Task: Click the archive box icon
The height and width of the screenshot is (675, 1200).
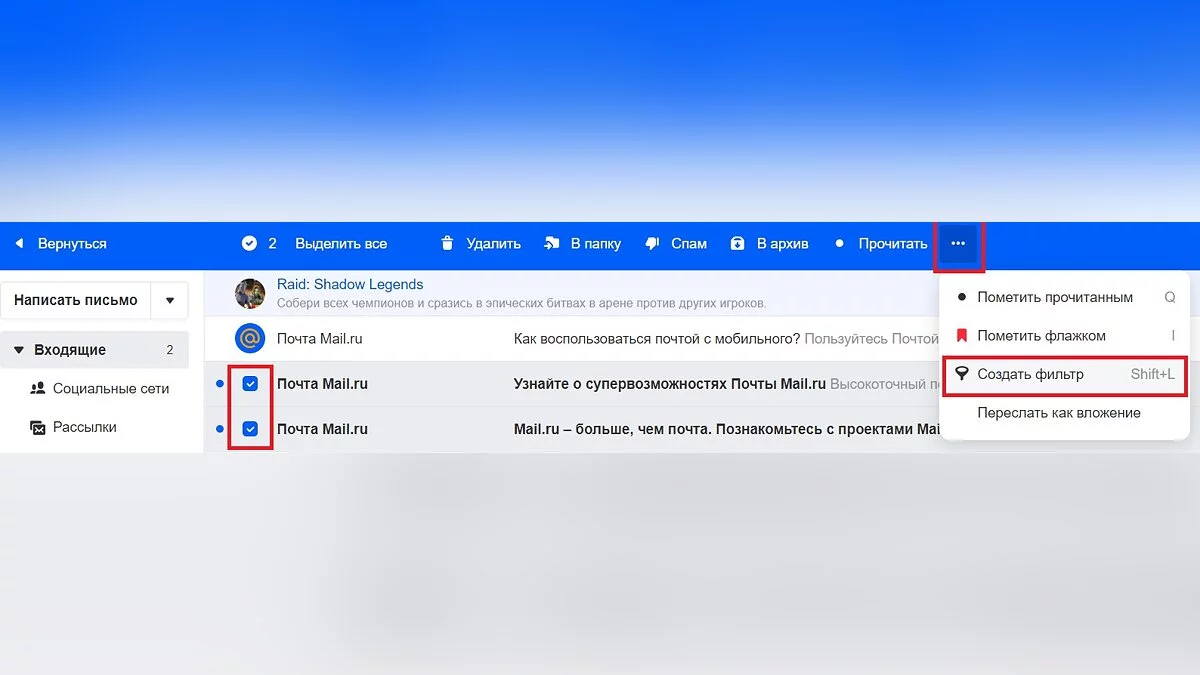Action: (738, 244)
